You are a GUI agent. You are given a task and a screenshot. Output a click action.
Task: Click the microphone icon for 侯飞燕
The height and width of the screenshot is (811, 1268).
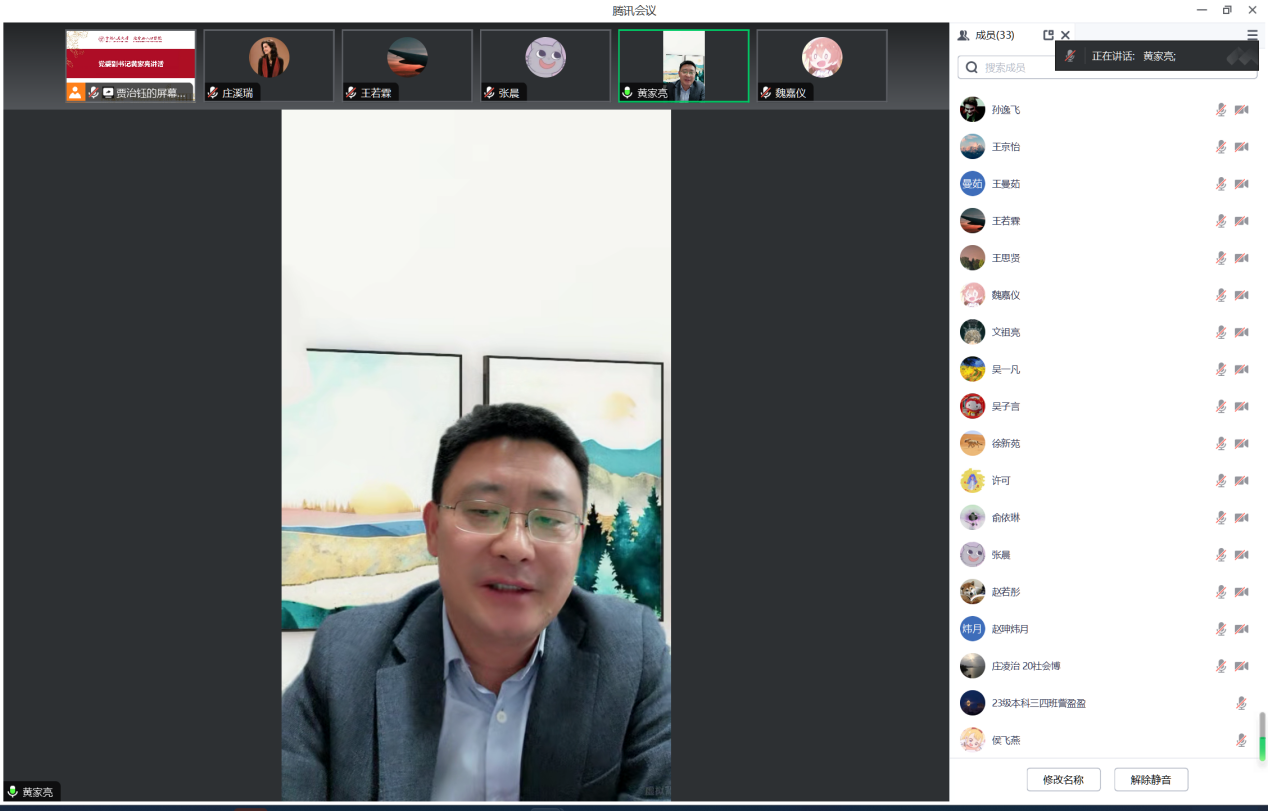(1241, 740)
